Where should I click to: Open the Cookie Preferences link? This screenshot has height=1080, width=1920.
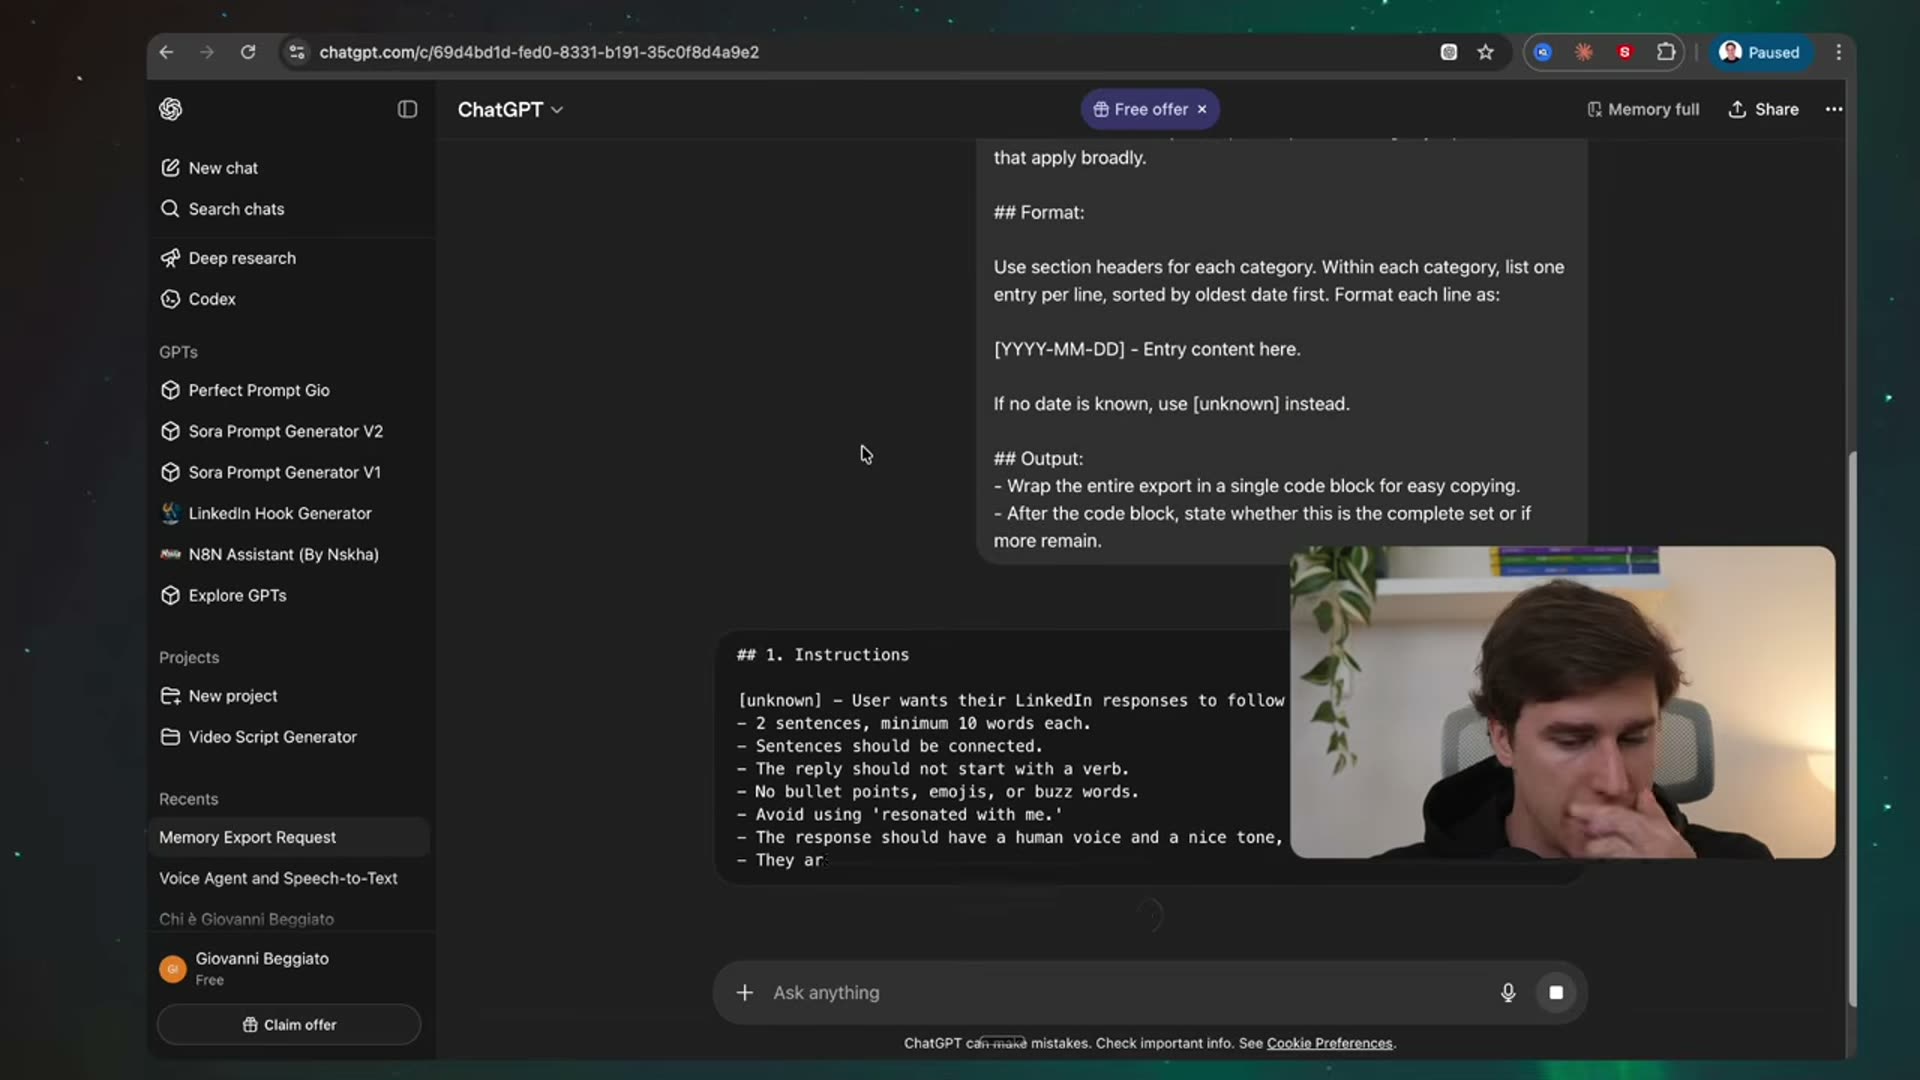click(1329, 1043)
